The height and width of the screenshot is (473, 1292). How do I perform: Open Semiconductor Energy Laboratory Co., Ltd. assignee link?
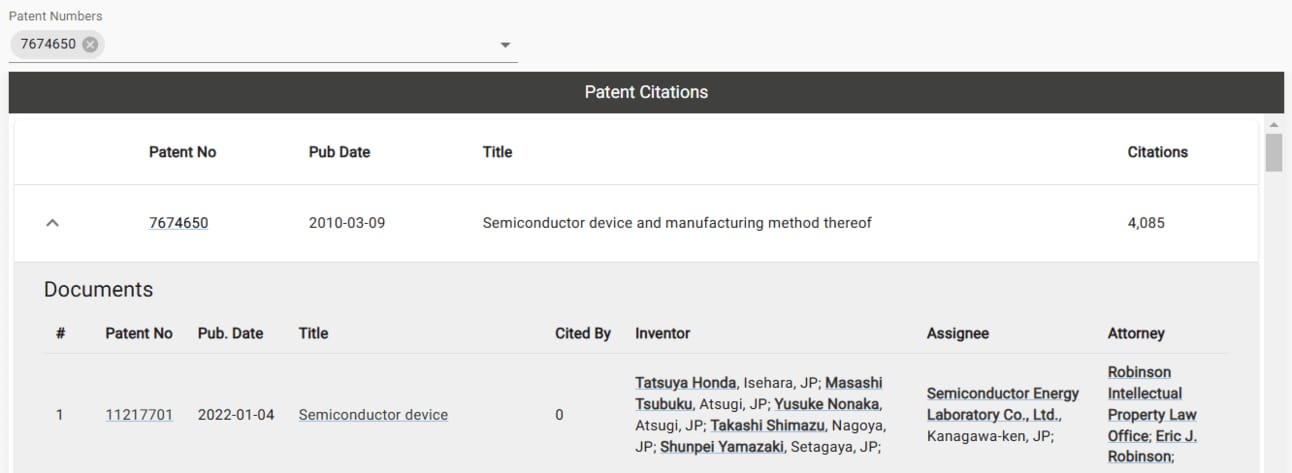point(1003,404)
